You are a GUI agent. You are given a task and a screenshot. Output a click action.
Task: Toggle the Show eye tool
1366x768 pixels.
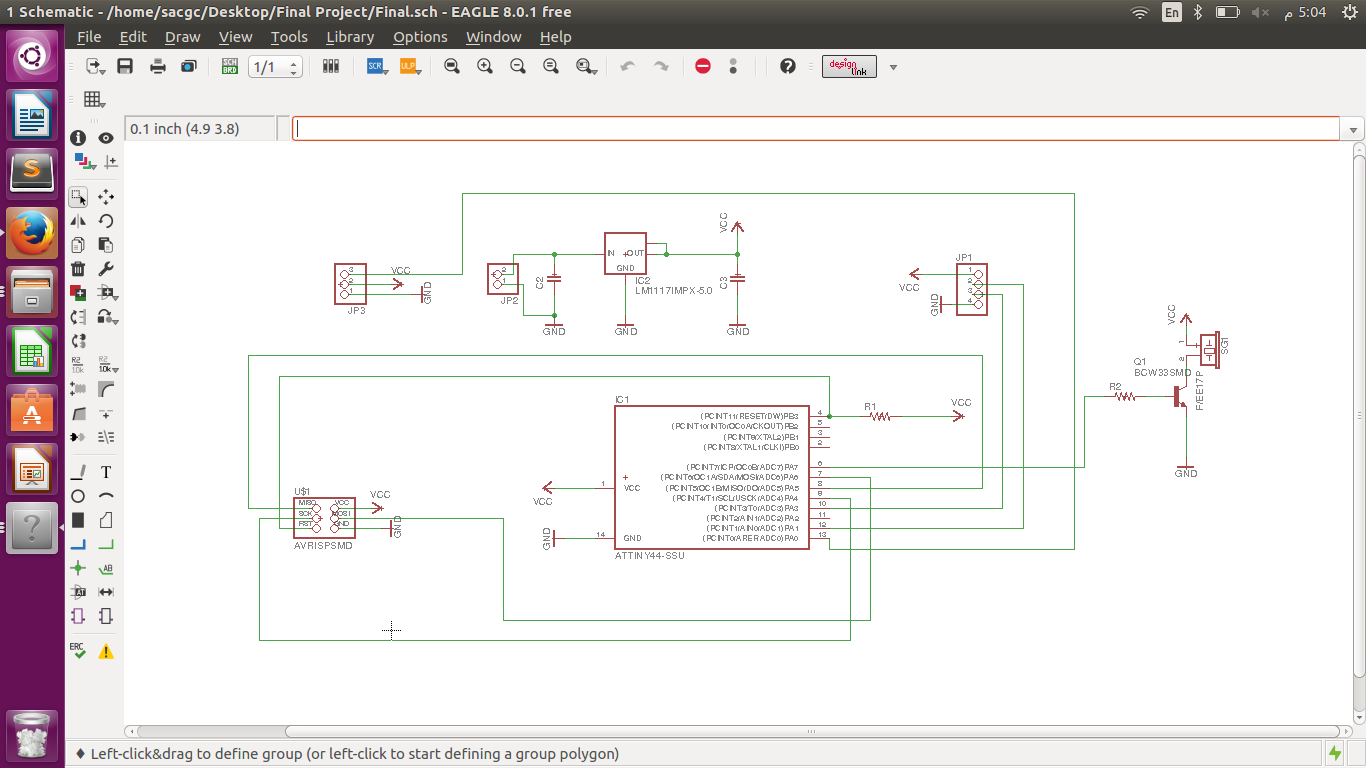coord(106,138)
